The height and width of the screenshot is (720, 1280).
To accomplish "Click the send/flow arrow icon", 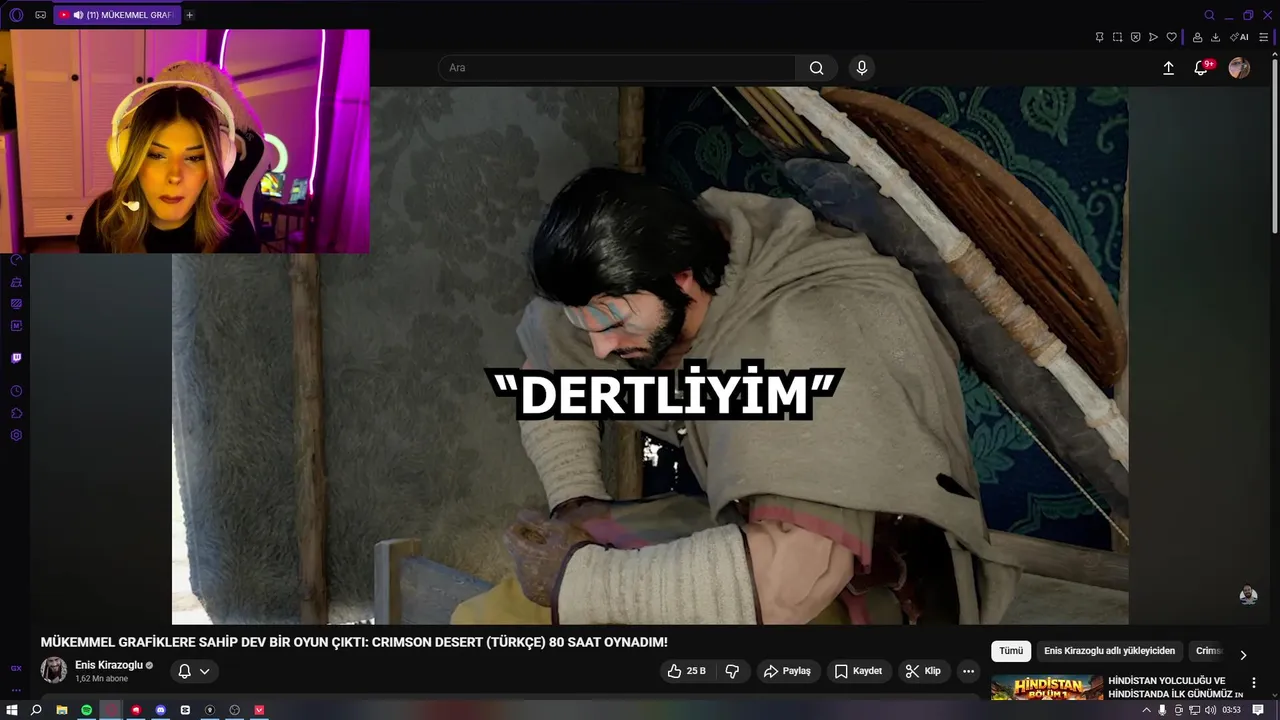I will (1153, 37).
